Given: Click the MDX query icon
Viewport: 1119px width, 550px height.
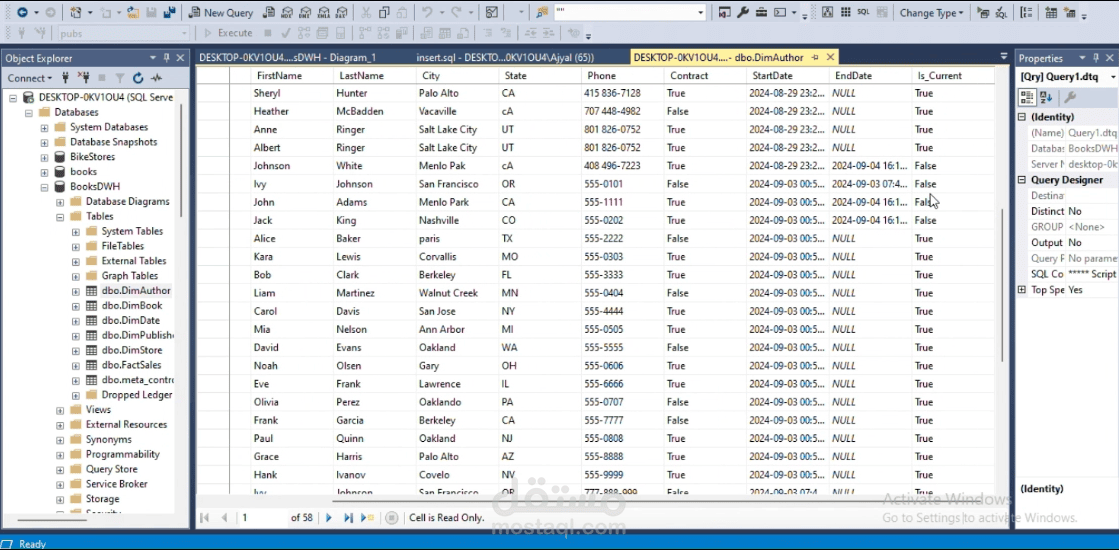Looking at the screenshot, I should coord(286,13).
